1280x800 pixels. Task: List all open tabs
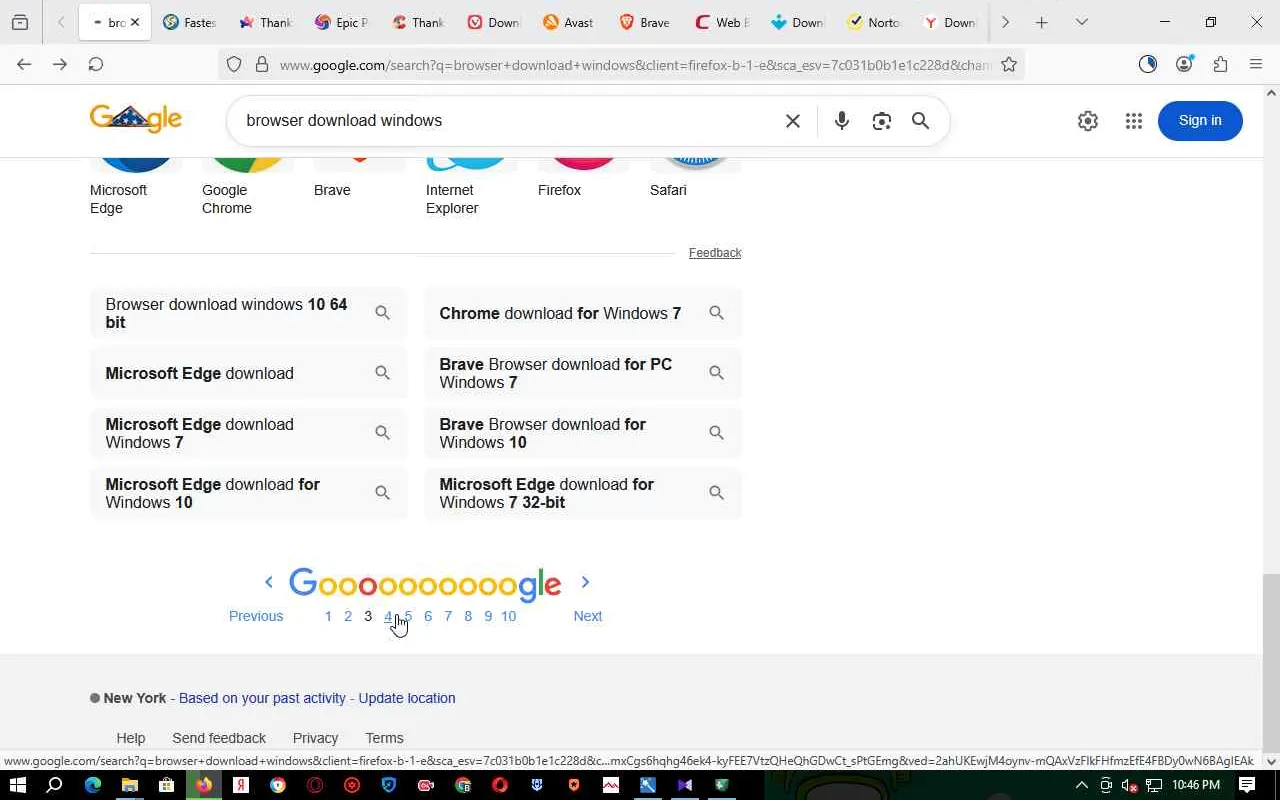click(1081, 22)
